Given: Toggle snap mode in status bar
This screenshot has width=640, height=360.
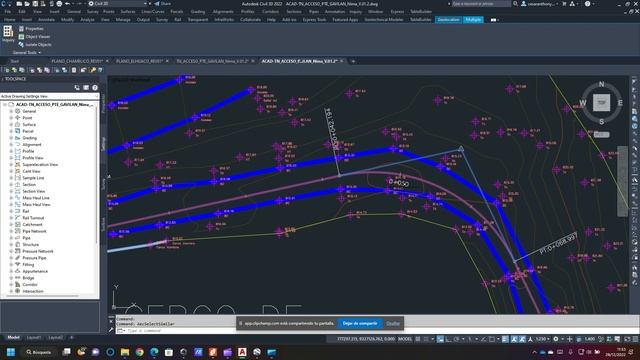Looking at the screenshot, I should coord(426,339).
